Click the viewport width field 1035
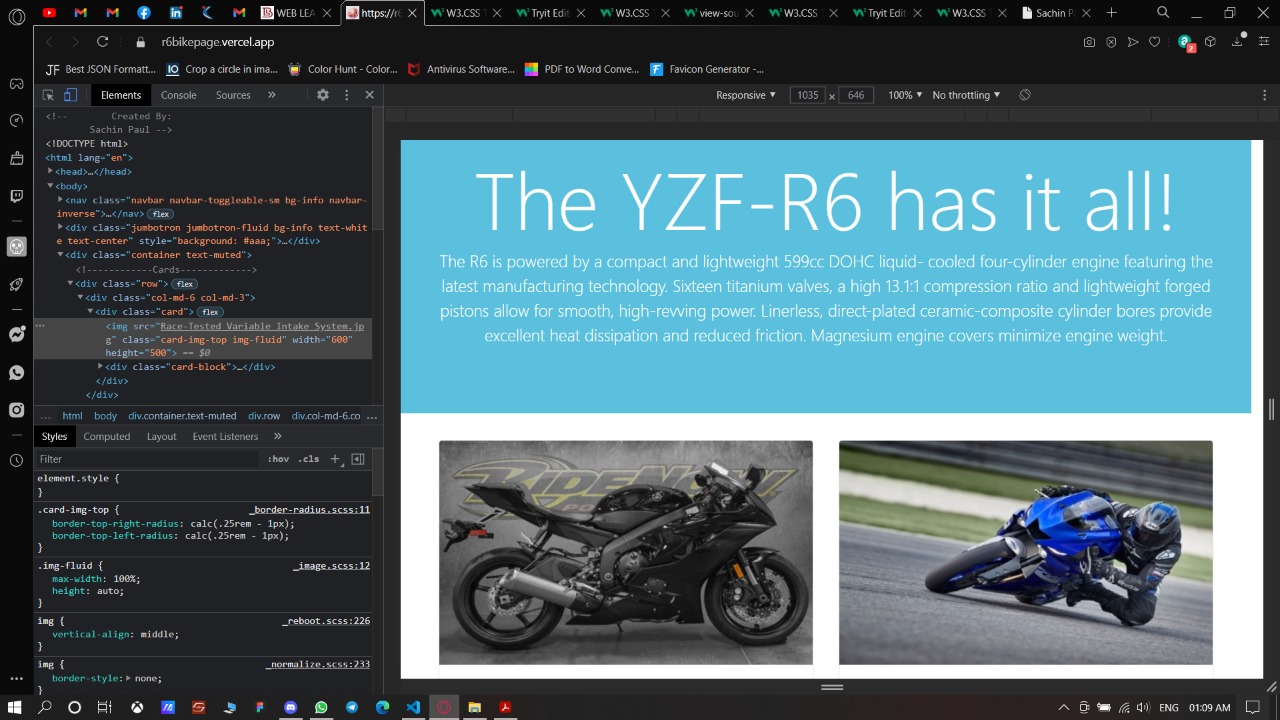1280x720 pixels. pos(807,95)
